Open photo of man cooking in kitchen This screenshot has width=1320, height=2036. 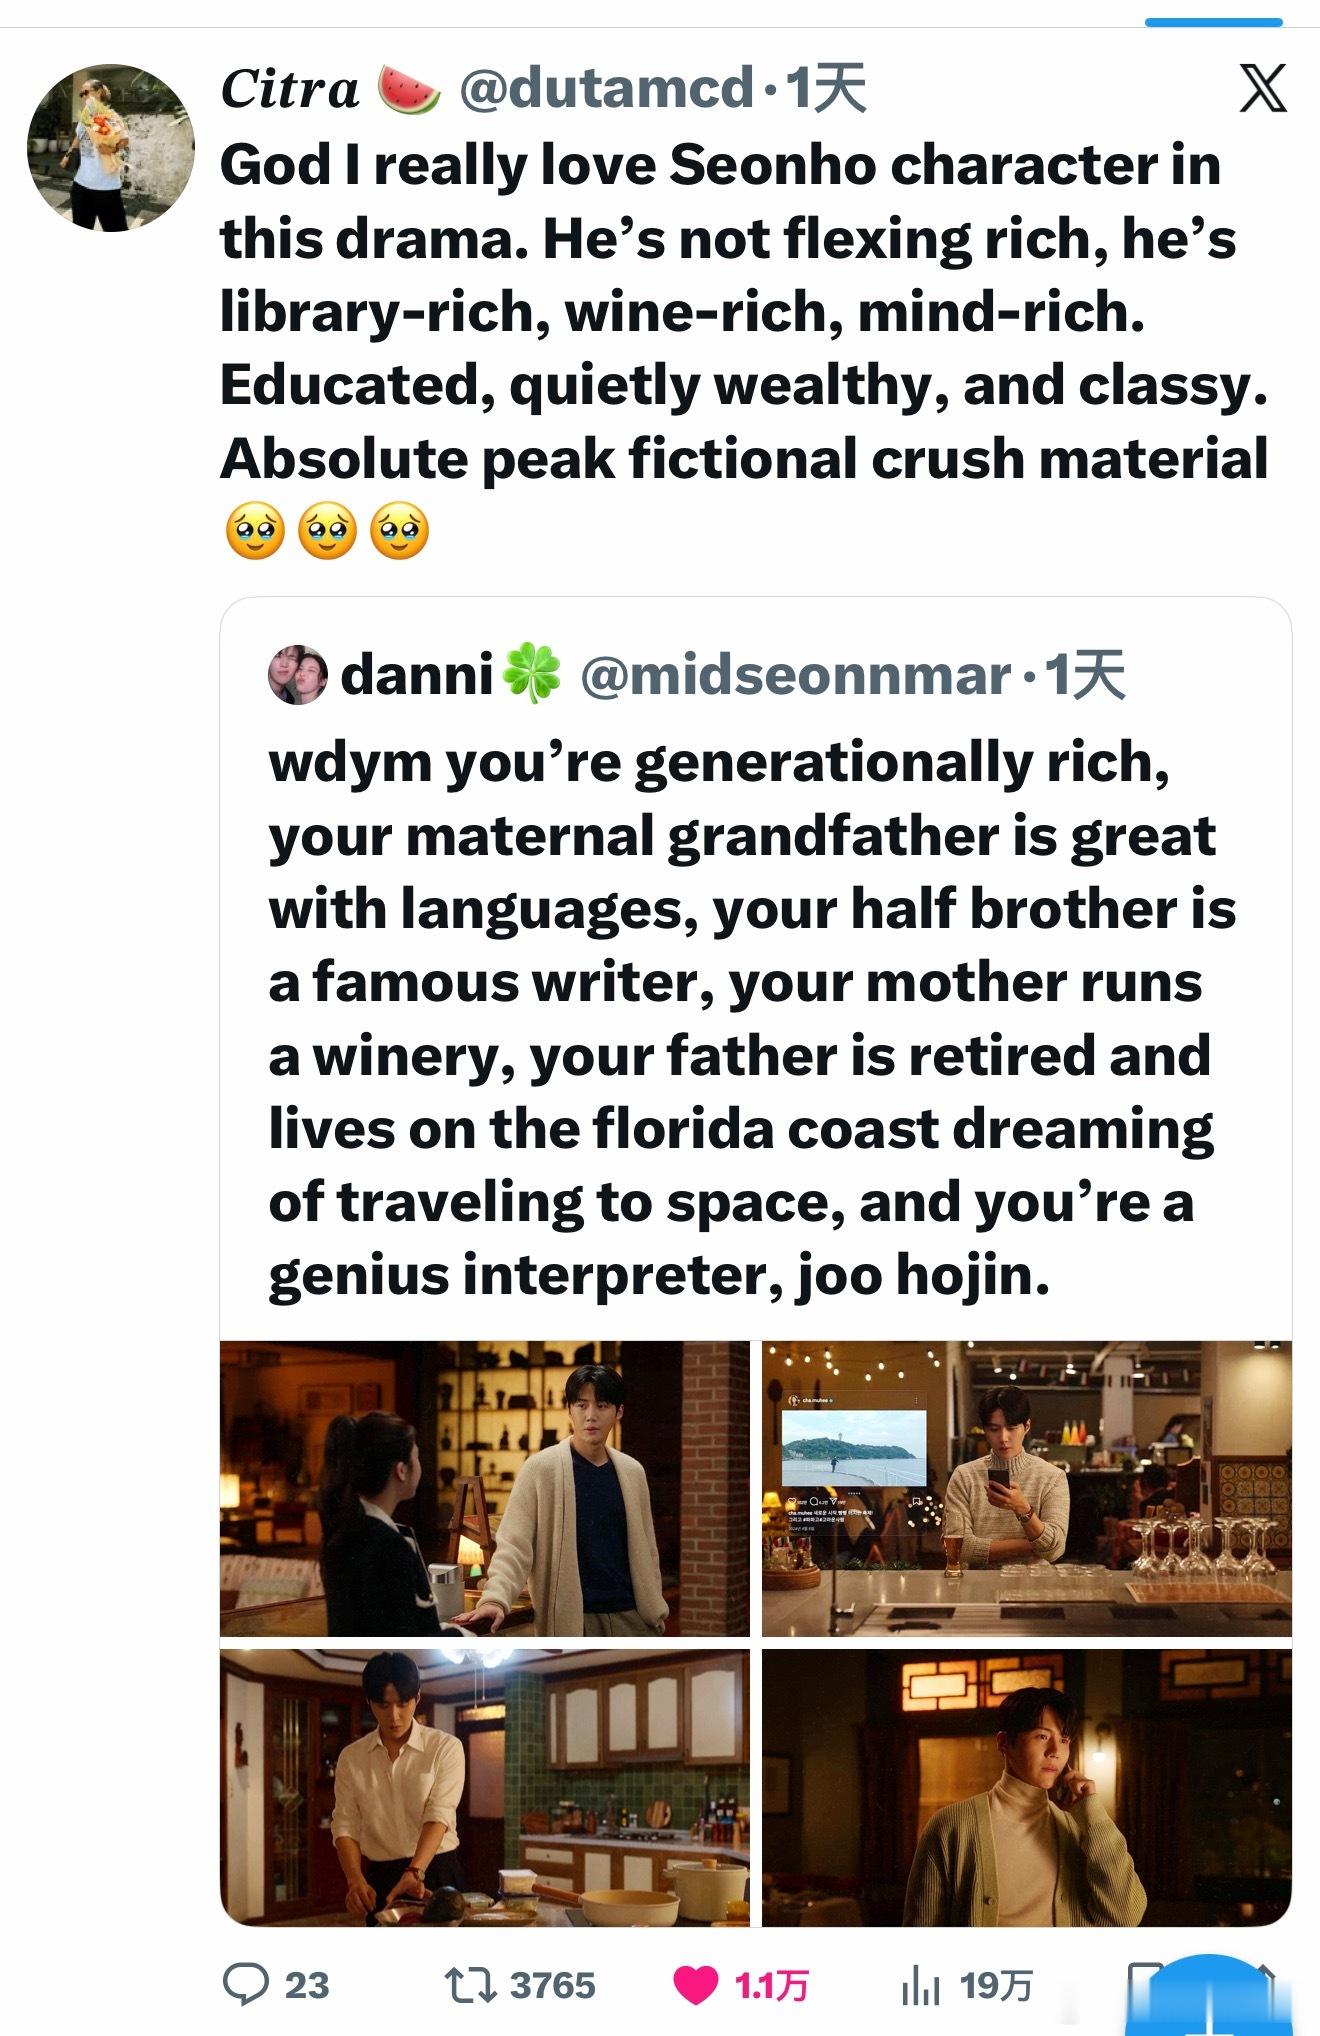coord(484,1788)
